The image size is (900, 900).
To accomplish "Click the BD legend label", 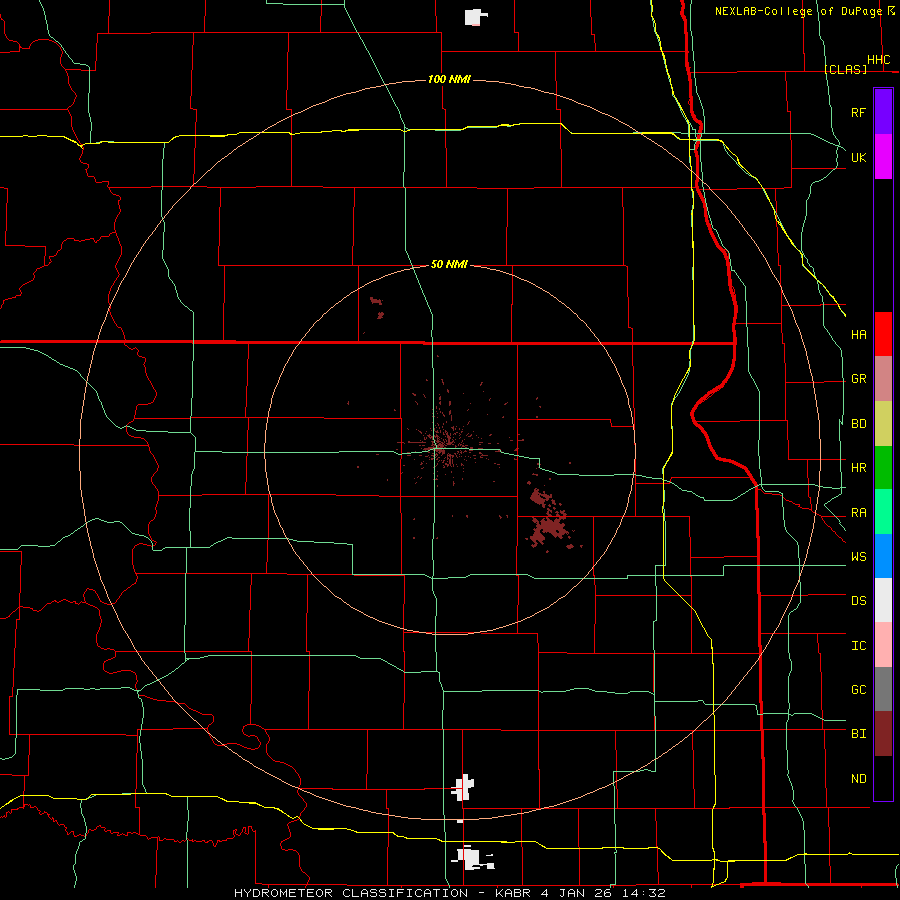I will click(x=858, y=424).
